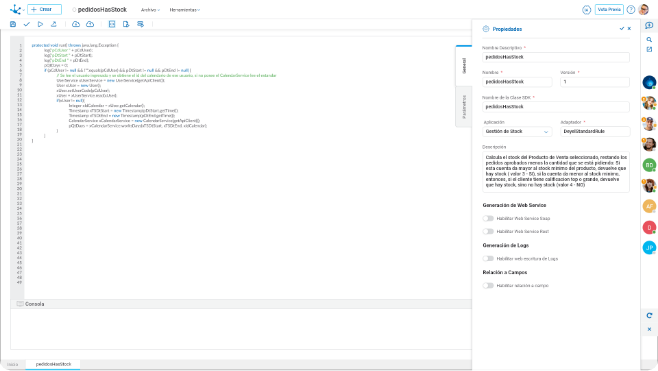
Task: Open the Aplicación dropdown showing Gestión de Stock
Action: click(517, 131)
